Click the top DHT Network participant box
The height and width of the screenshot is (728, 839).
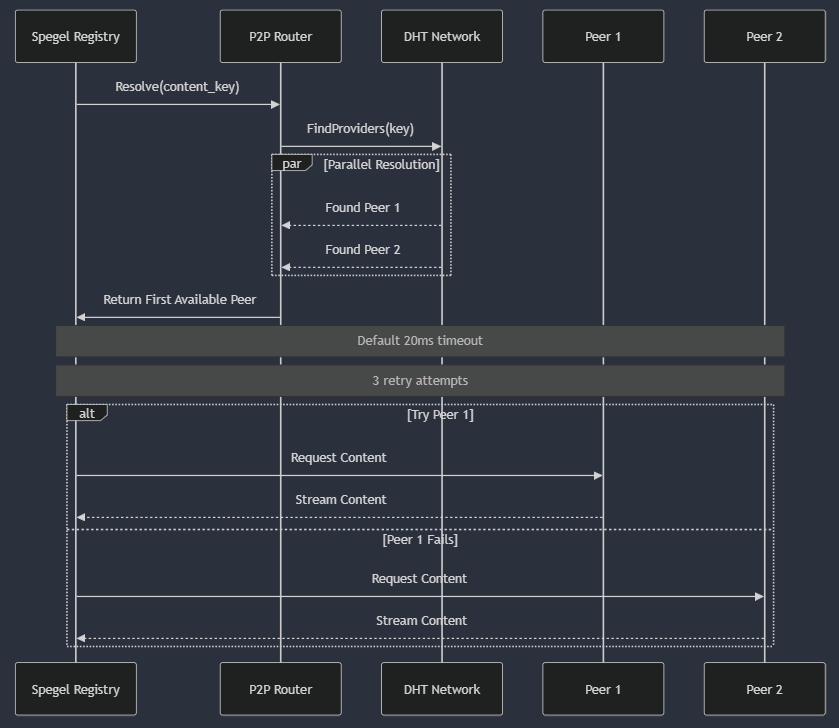tap(441, 37)
